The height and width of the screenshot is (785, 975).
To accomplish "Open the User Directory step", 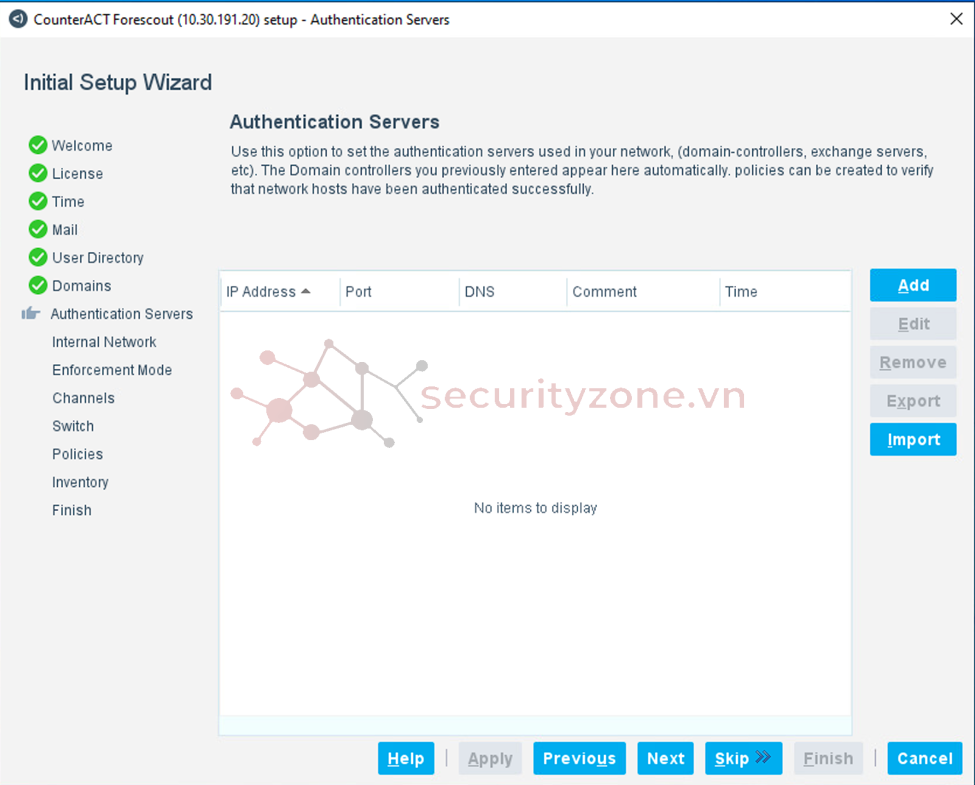I will [x=98, y=258].
